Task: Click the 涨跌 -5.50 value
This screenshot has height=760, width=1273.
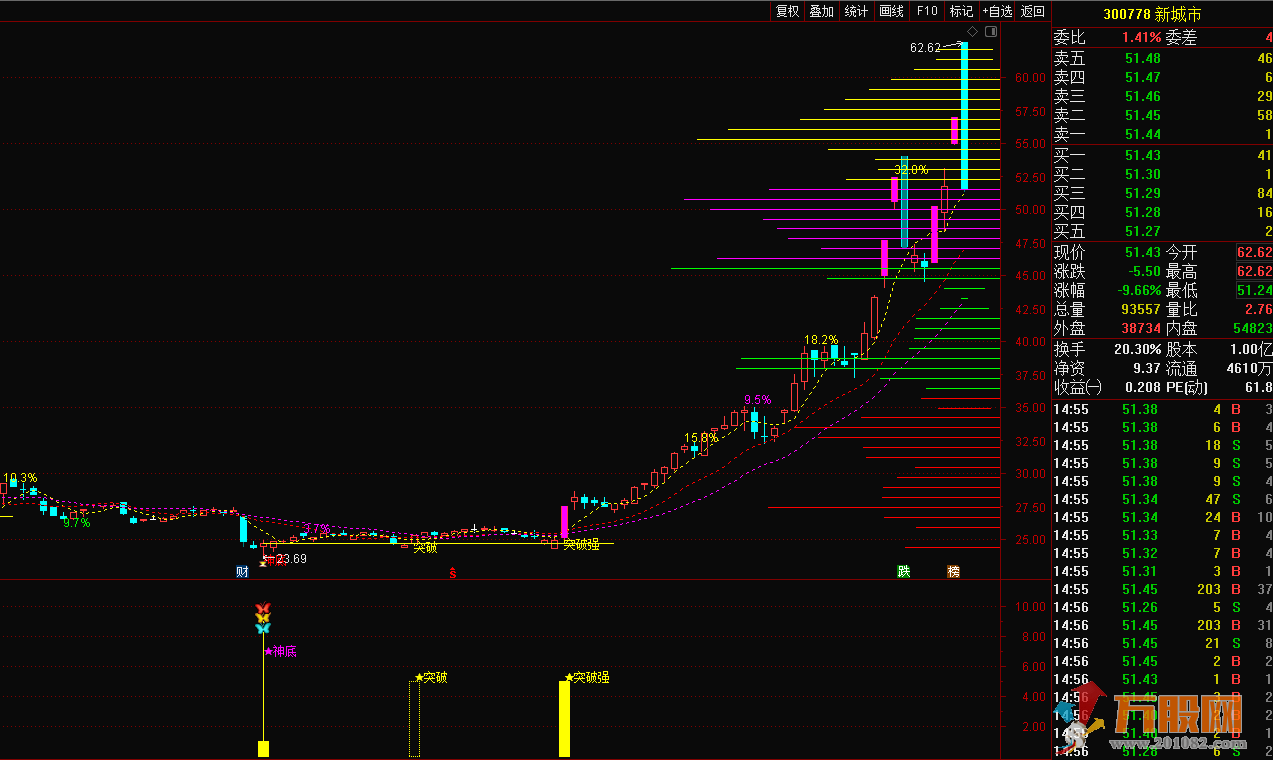Action: click(1143, 272)
